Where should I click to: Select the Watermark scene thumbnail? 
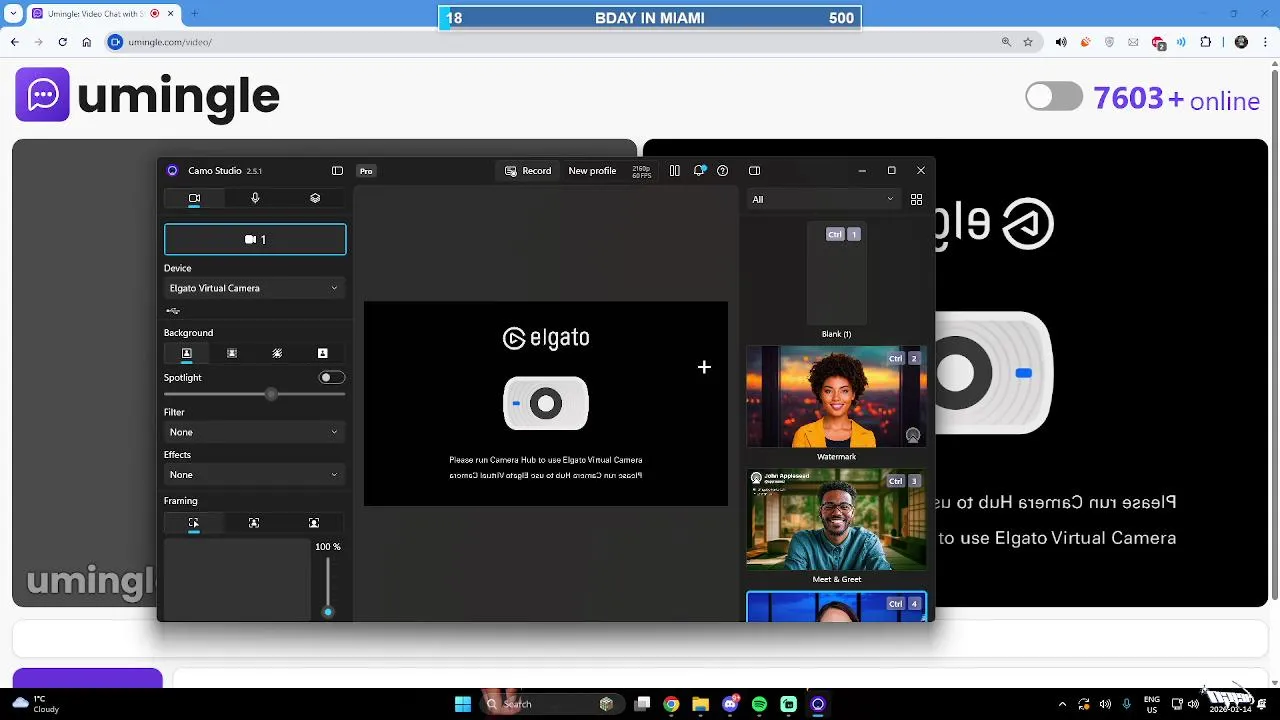(836, 397)
